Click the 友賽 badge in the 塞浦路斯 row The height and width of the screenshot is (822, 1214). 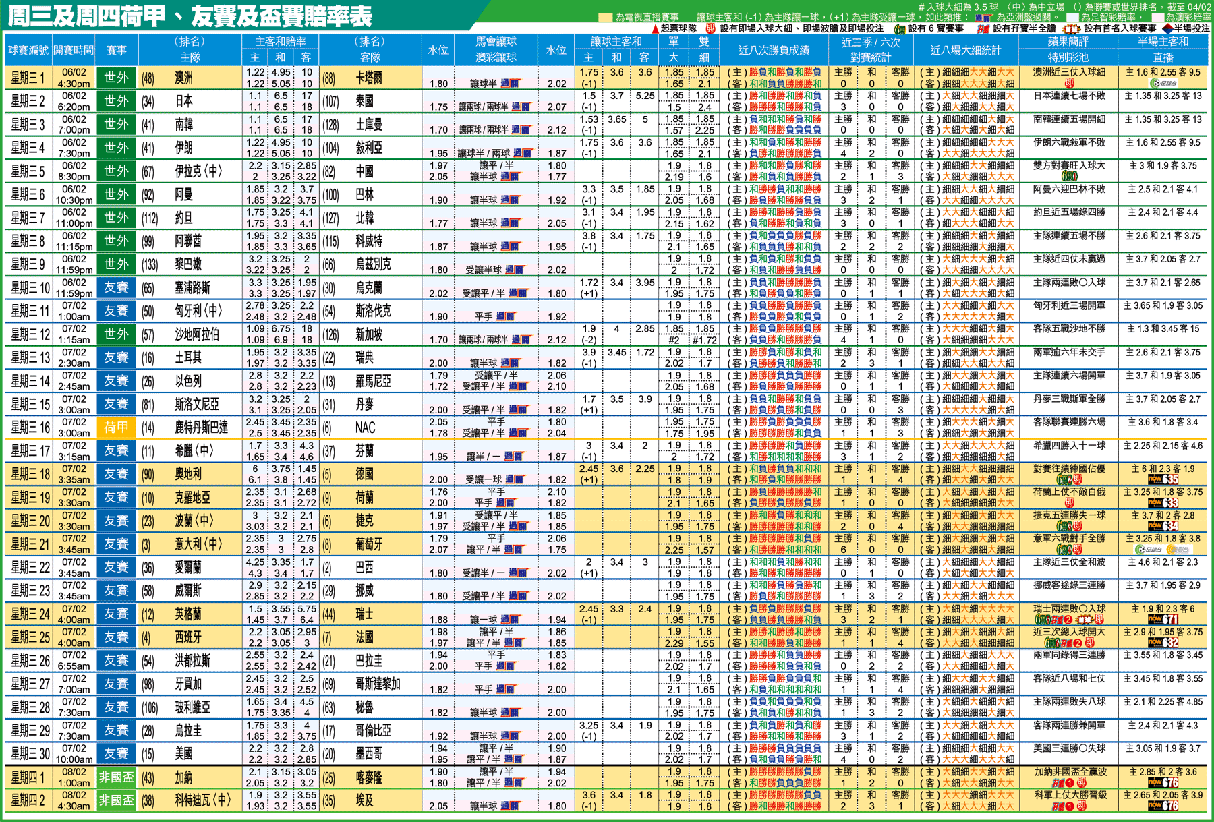[116, 287]
